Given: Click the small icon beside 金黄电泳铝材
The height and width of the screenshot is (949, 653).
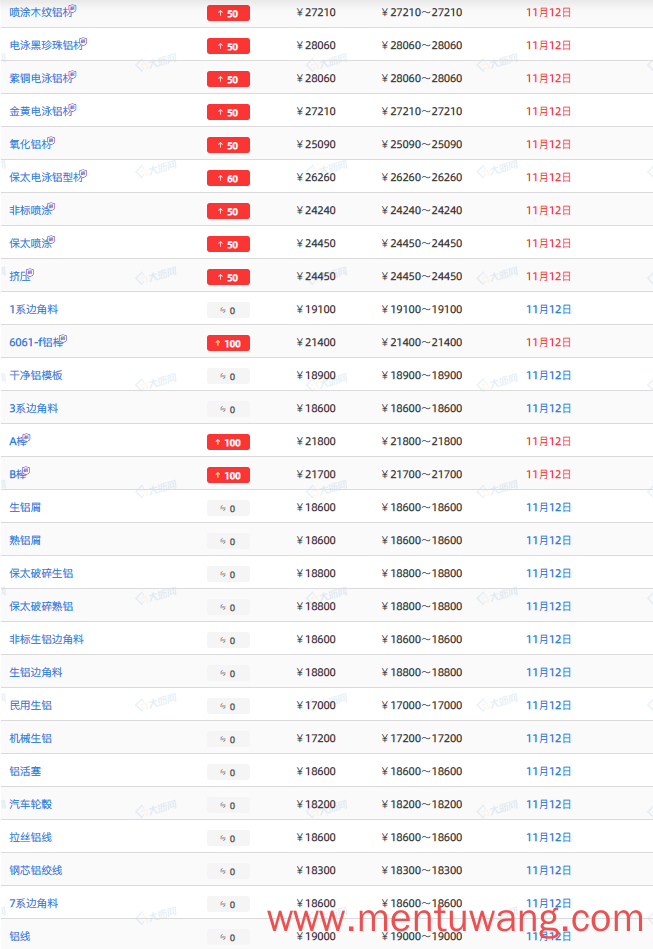Looking at the screenshot, I should pos(73,107).
